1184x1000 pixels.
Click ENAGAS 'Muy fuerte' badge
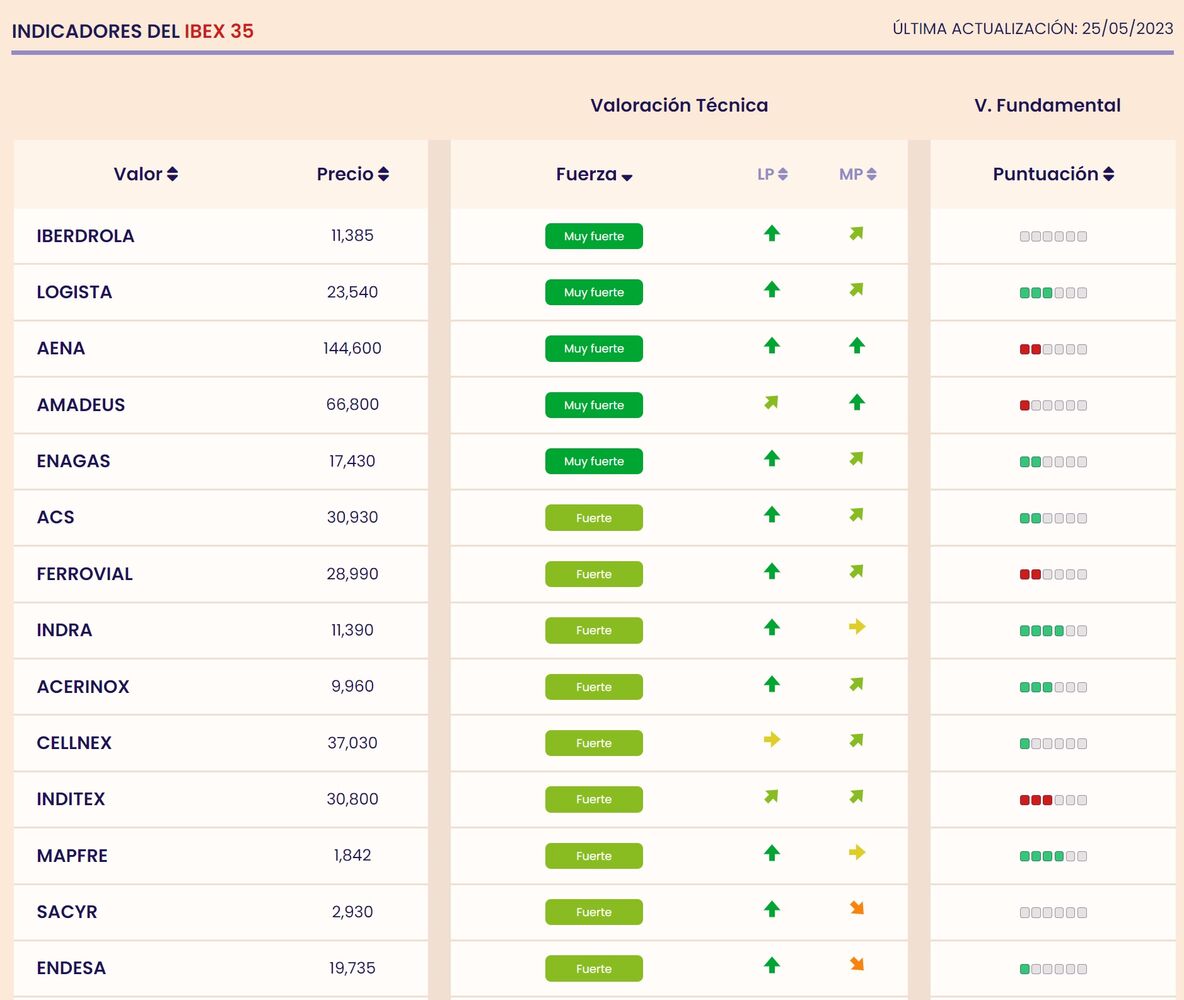(x=594, y=461)
